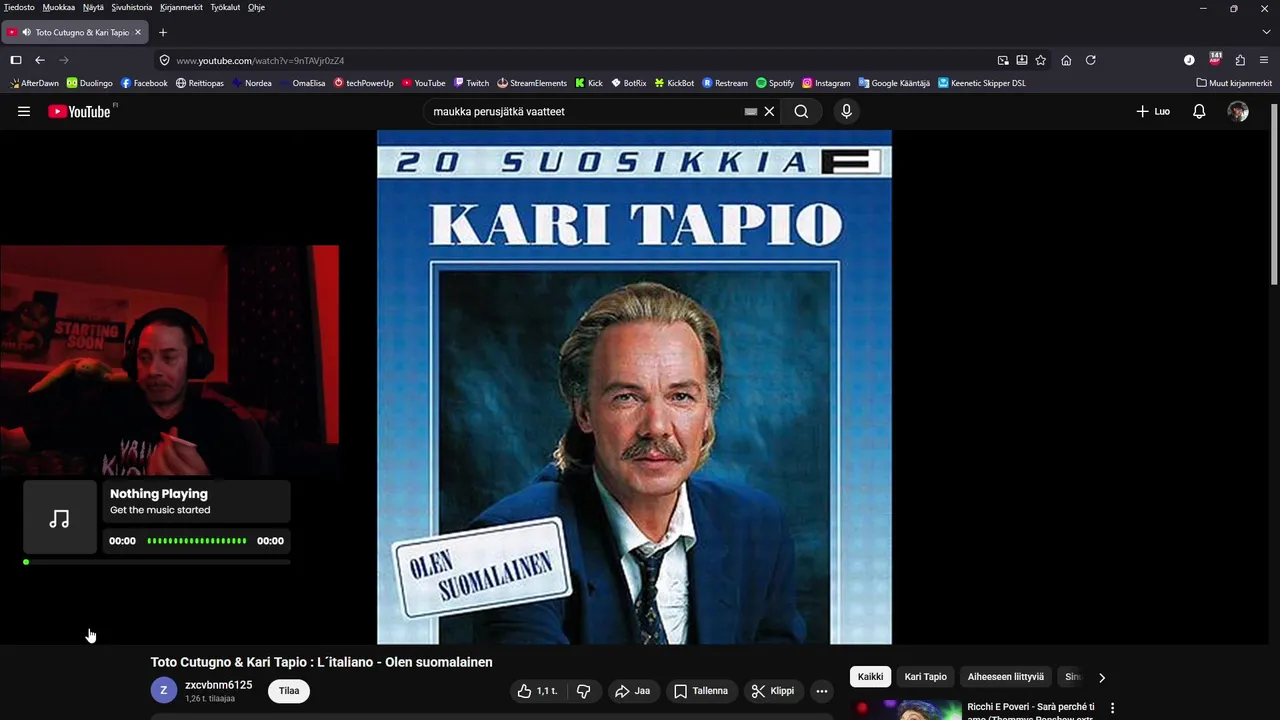The width and height of the screenshot is (1280, 720).
Task: Click the address bar URL
Action: tap(260, 61)
